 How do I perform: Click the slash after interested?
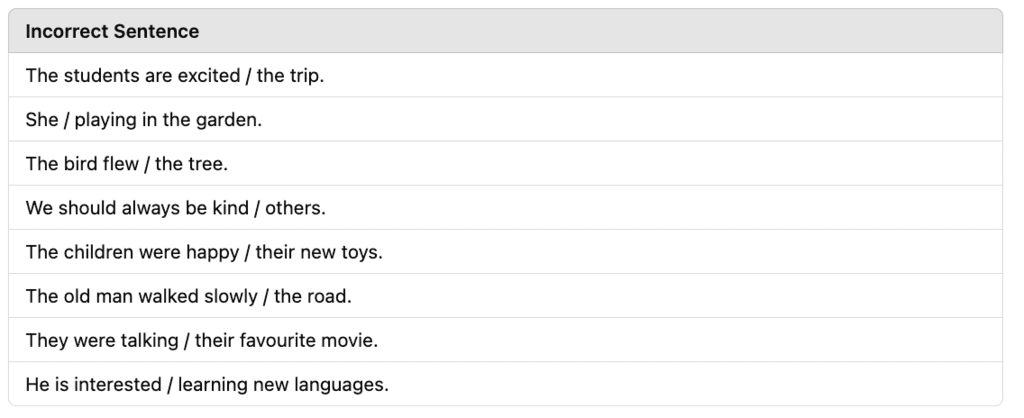[170, 385]
